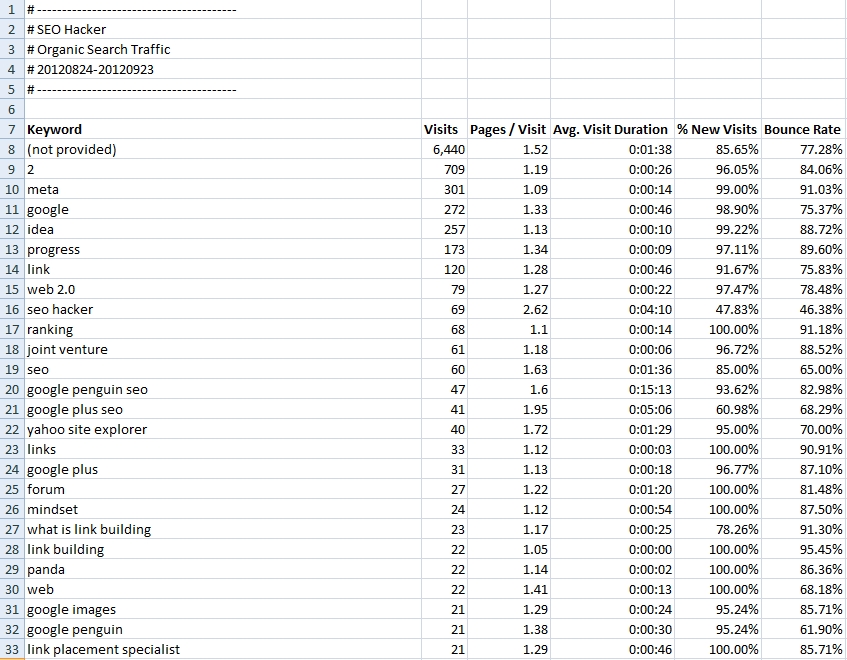Click the Pages / Visit header cell
This screenshot has width=847, height=660.
pos(508,130)
